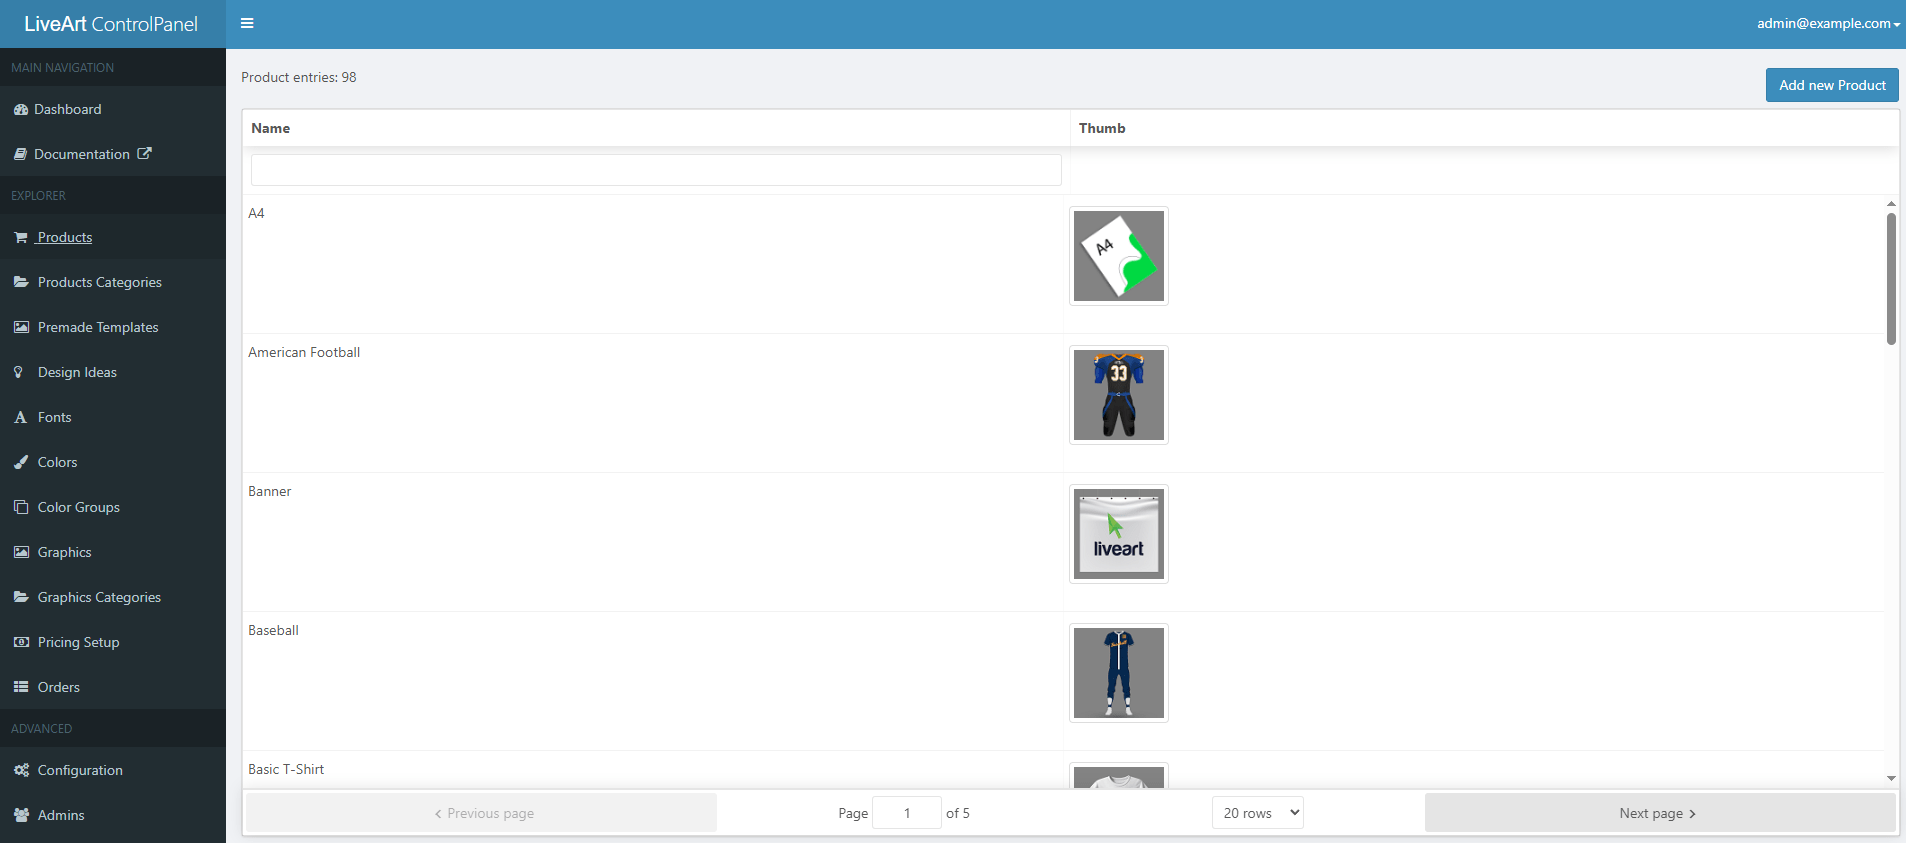
Task: Select the Basic T-Shirt product name
Action: click(286, 769)
